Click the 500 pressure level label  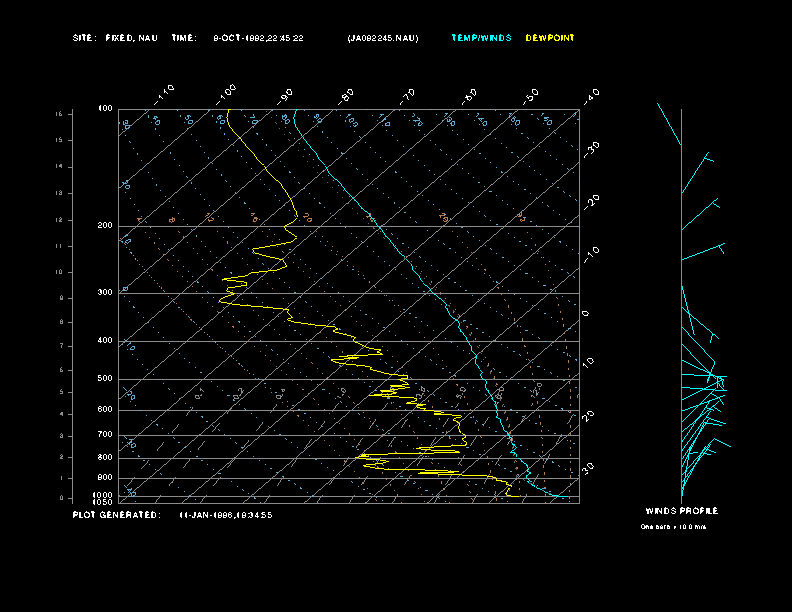(105, 379)
